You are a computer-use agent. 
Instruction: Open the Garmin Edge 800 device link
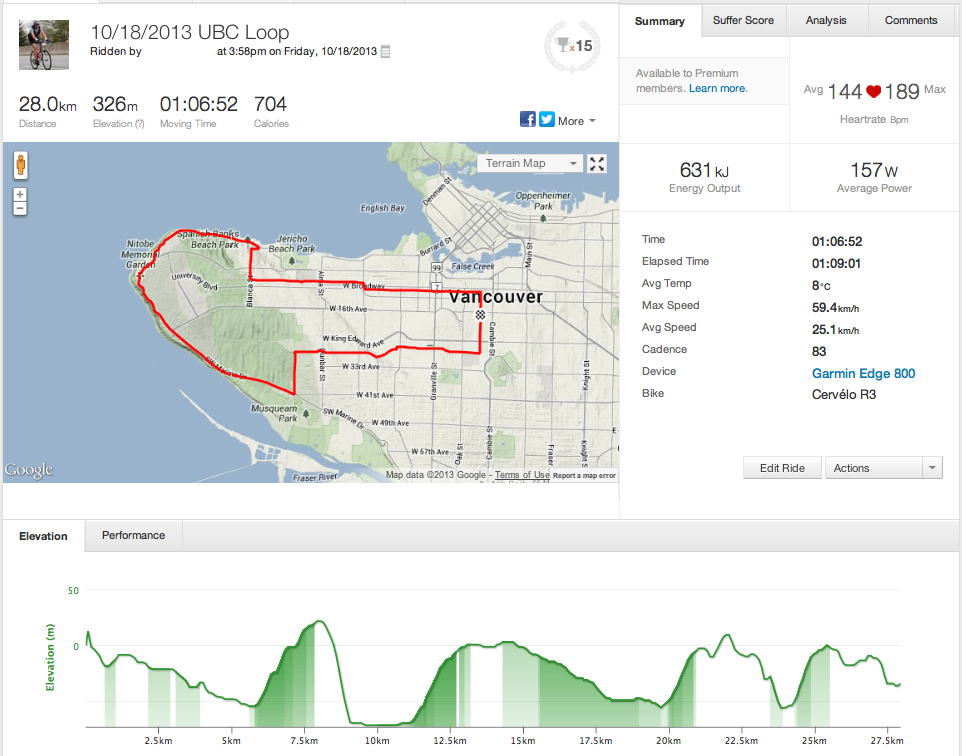click(863, 373)
